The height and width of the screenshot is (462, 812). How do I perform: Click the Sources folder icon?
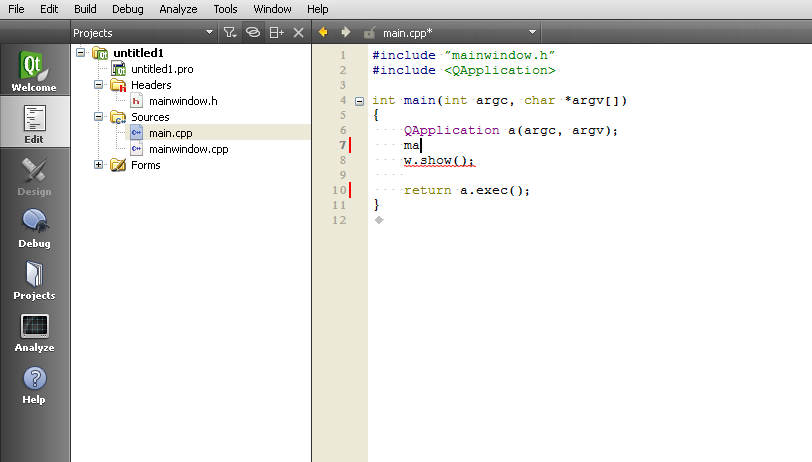(x=118, y=117)
